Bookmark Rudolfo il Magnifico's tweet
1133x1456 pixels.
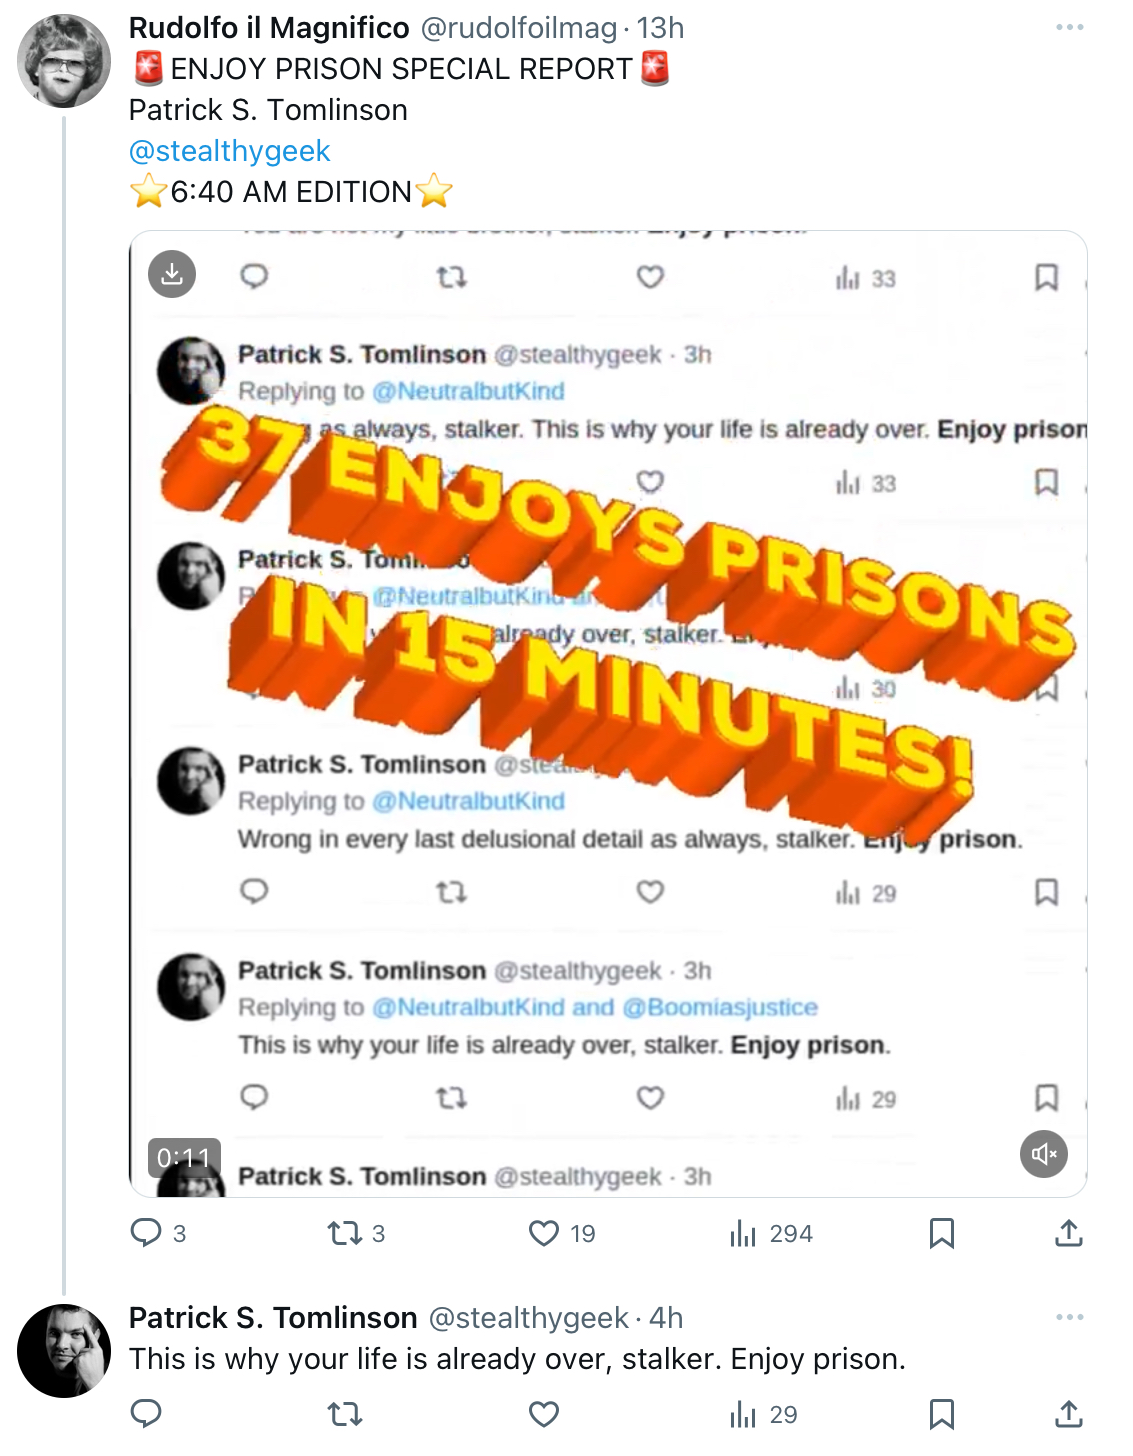(942, 1233)
